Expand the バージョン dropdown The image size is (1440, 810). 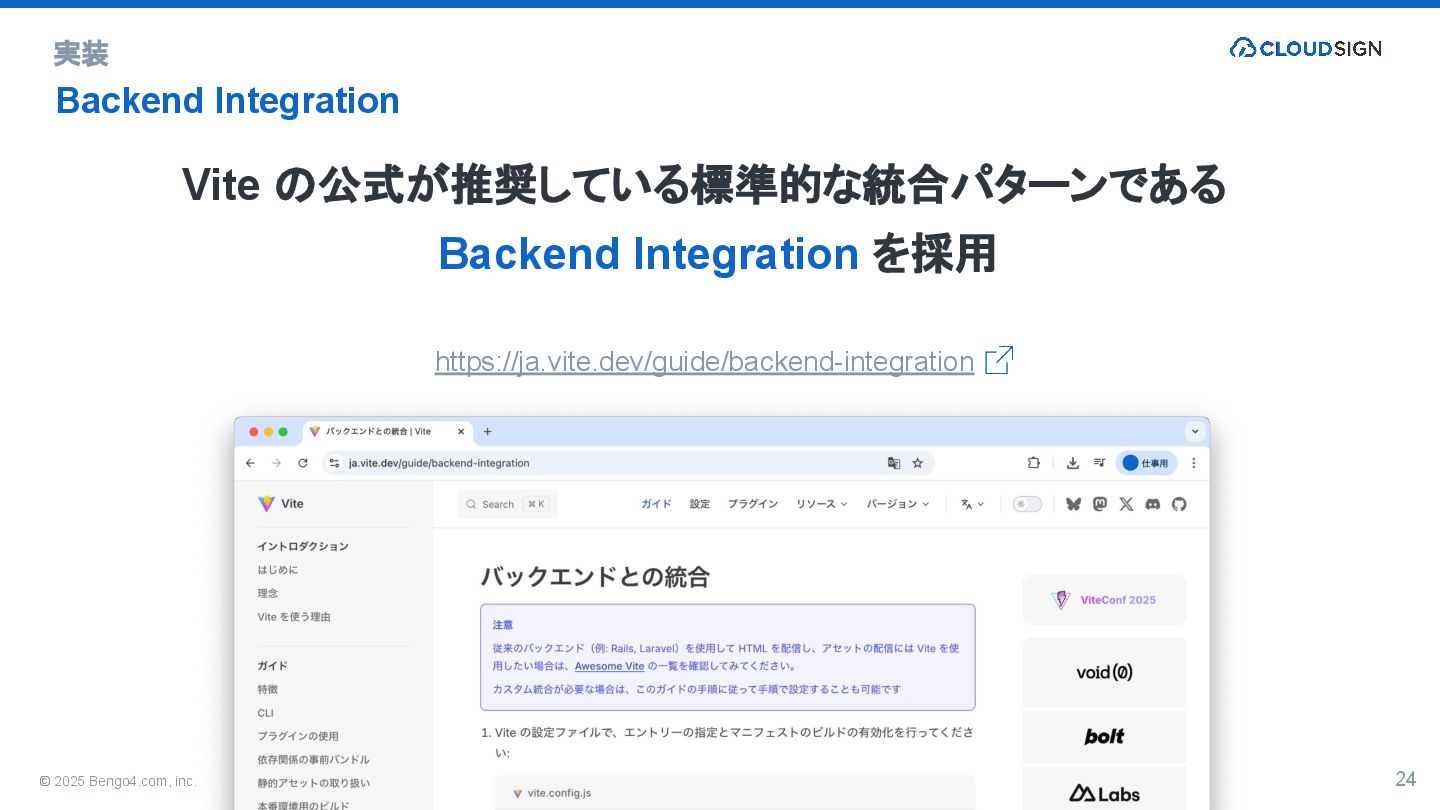pyautogui.click(x=897, y=504)
